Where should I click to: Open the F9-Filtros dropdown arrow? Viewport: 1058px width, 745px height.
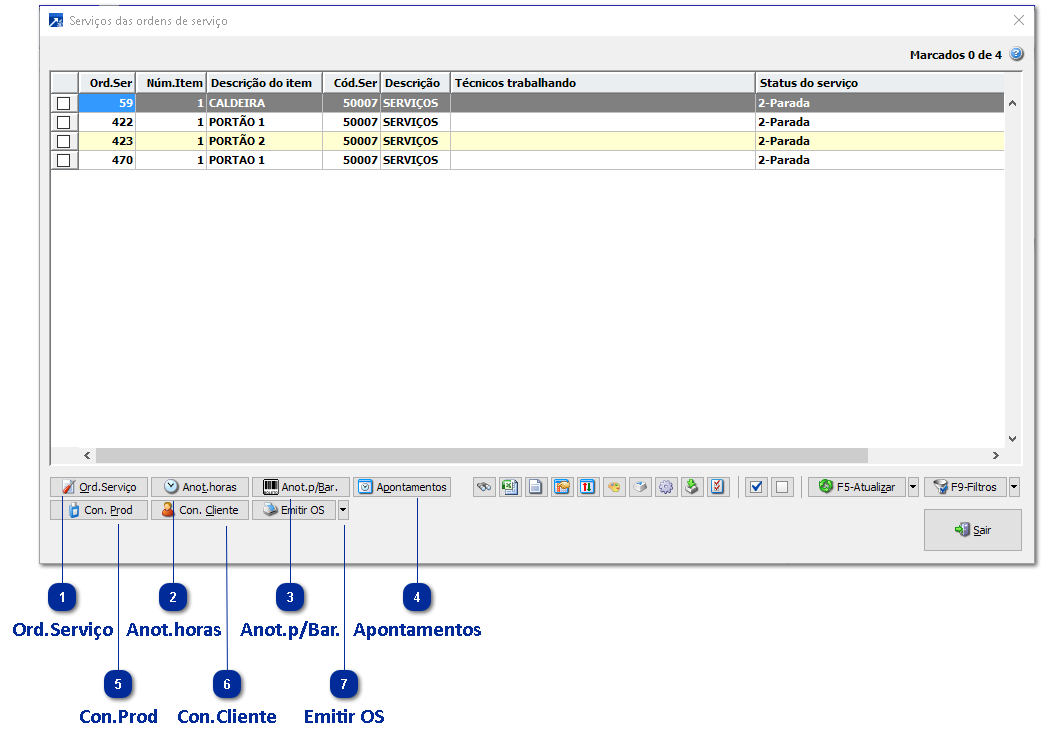click(1014, 487)
